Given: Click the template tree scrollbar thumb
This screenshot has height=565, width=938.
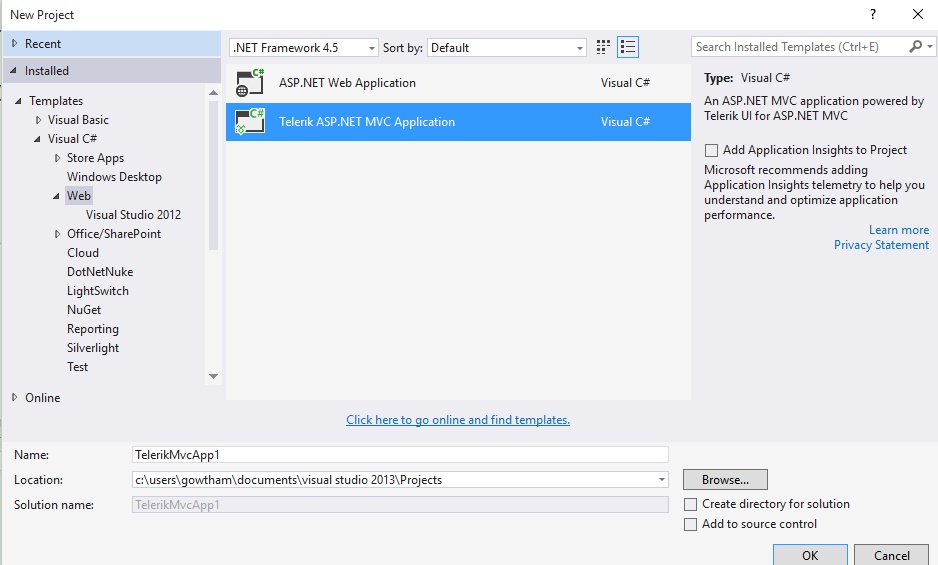Looking at the screenshot, I should pos(214,175).
